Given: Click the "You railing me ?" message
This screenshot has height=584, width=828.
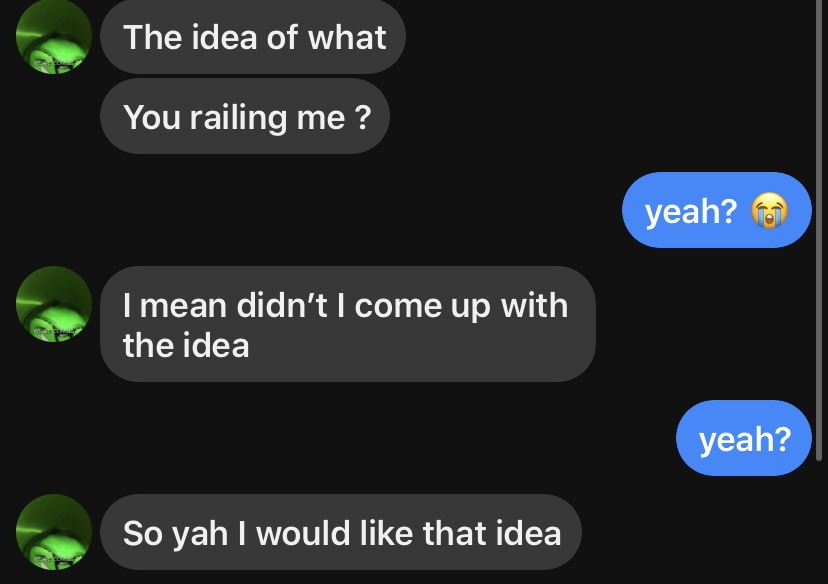Looking at the screenshot, I should pyautogui.click(x=245, y=116).
